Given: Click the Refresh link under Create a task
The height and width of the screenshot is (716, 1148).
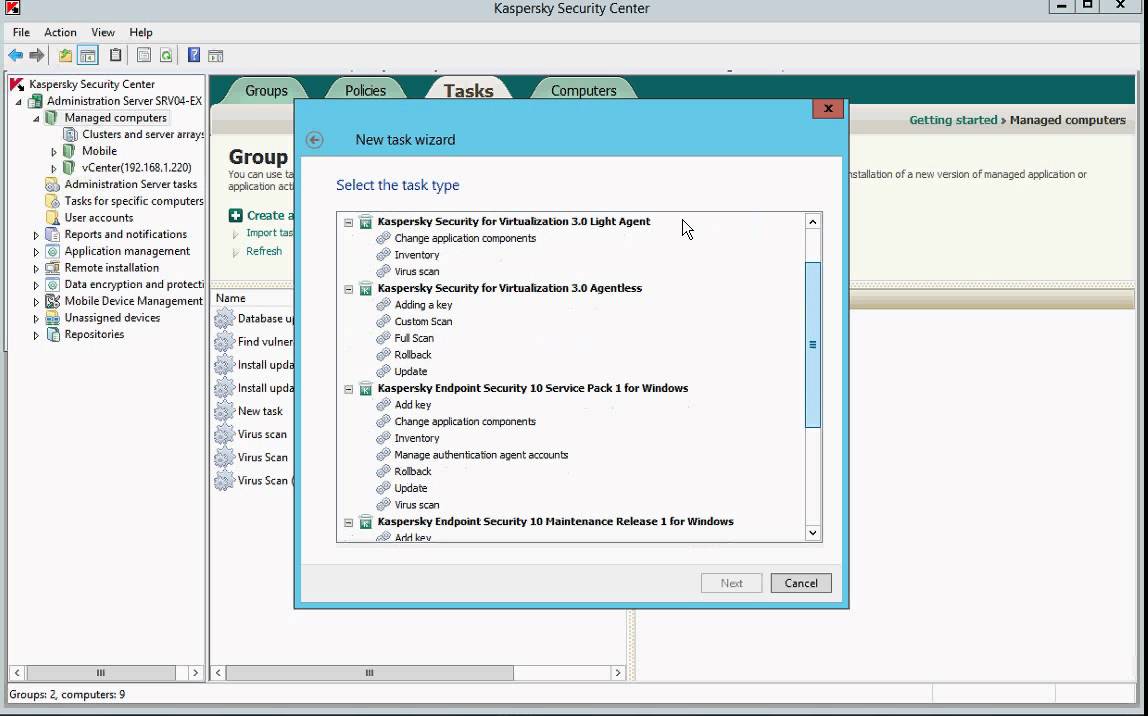Looking at the screenshot, I should pyautogui.click(x=264, y=251).
